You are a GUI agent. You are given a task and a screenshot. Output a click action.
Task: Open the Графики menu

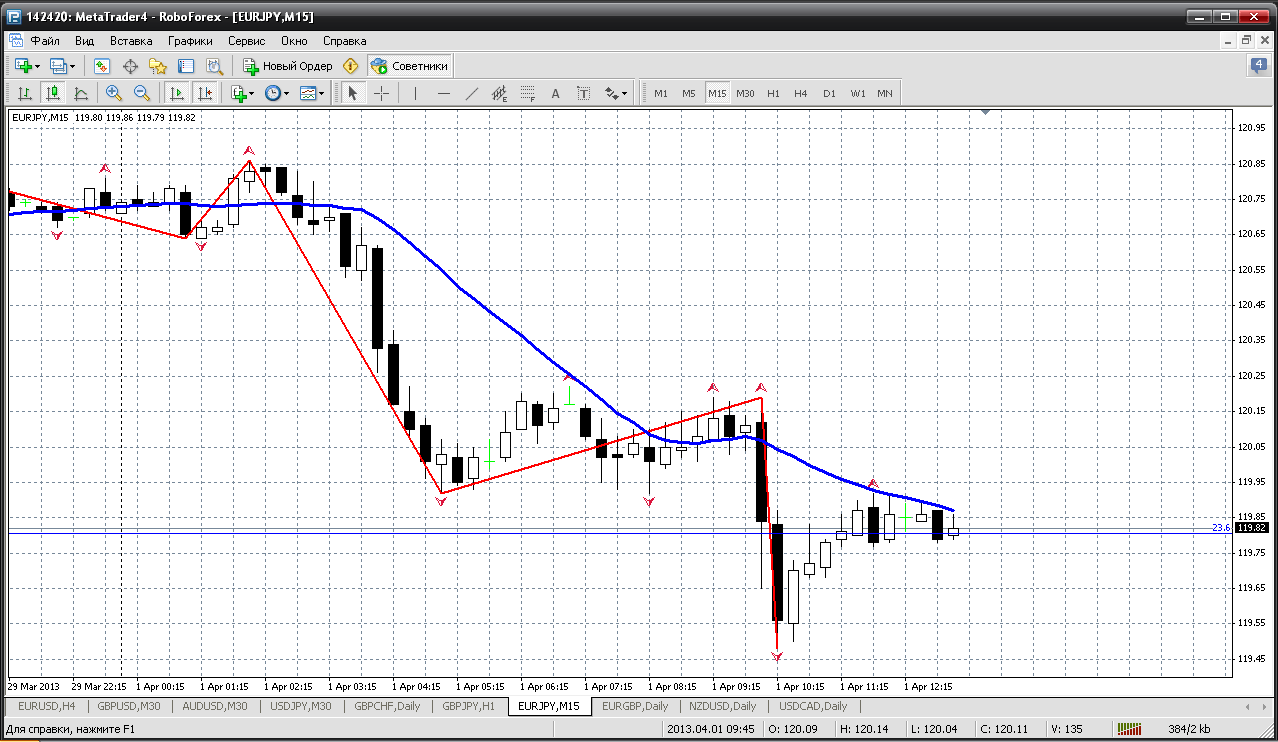coord(190,41)
